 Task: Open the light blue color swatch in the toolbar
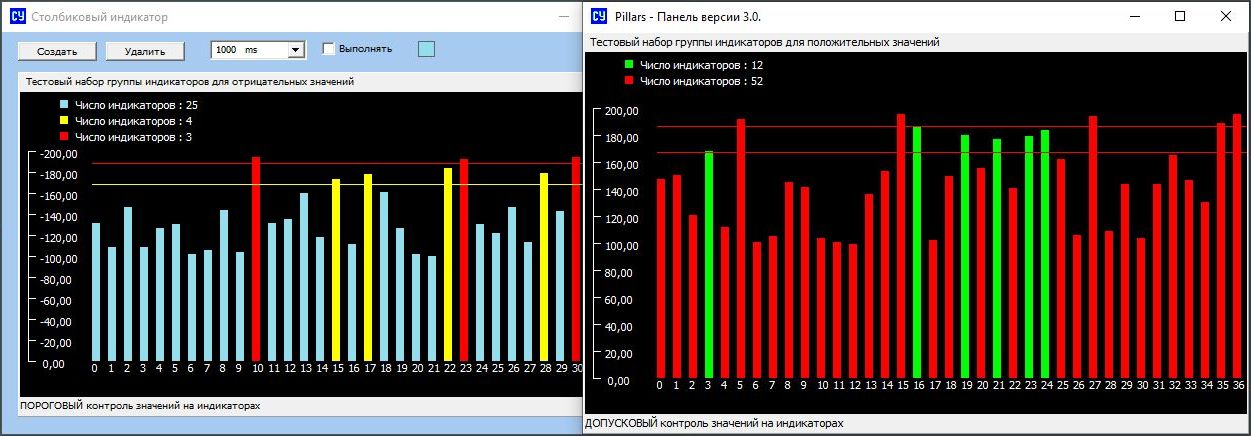(426, 49)
